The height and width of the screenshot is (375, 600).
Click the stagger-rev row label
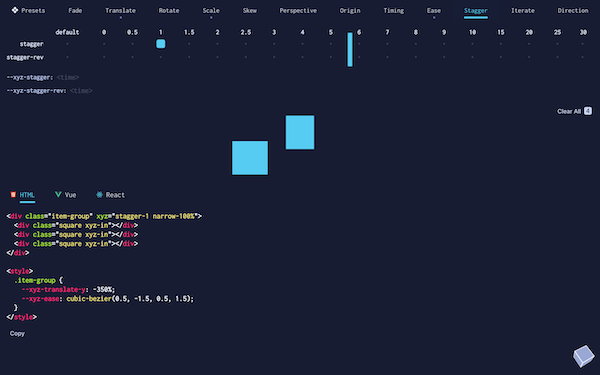point(25,57)
